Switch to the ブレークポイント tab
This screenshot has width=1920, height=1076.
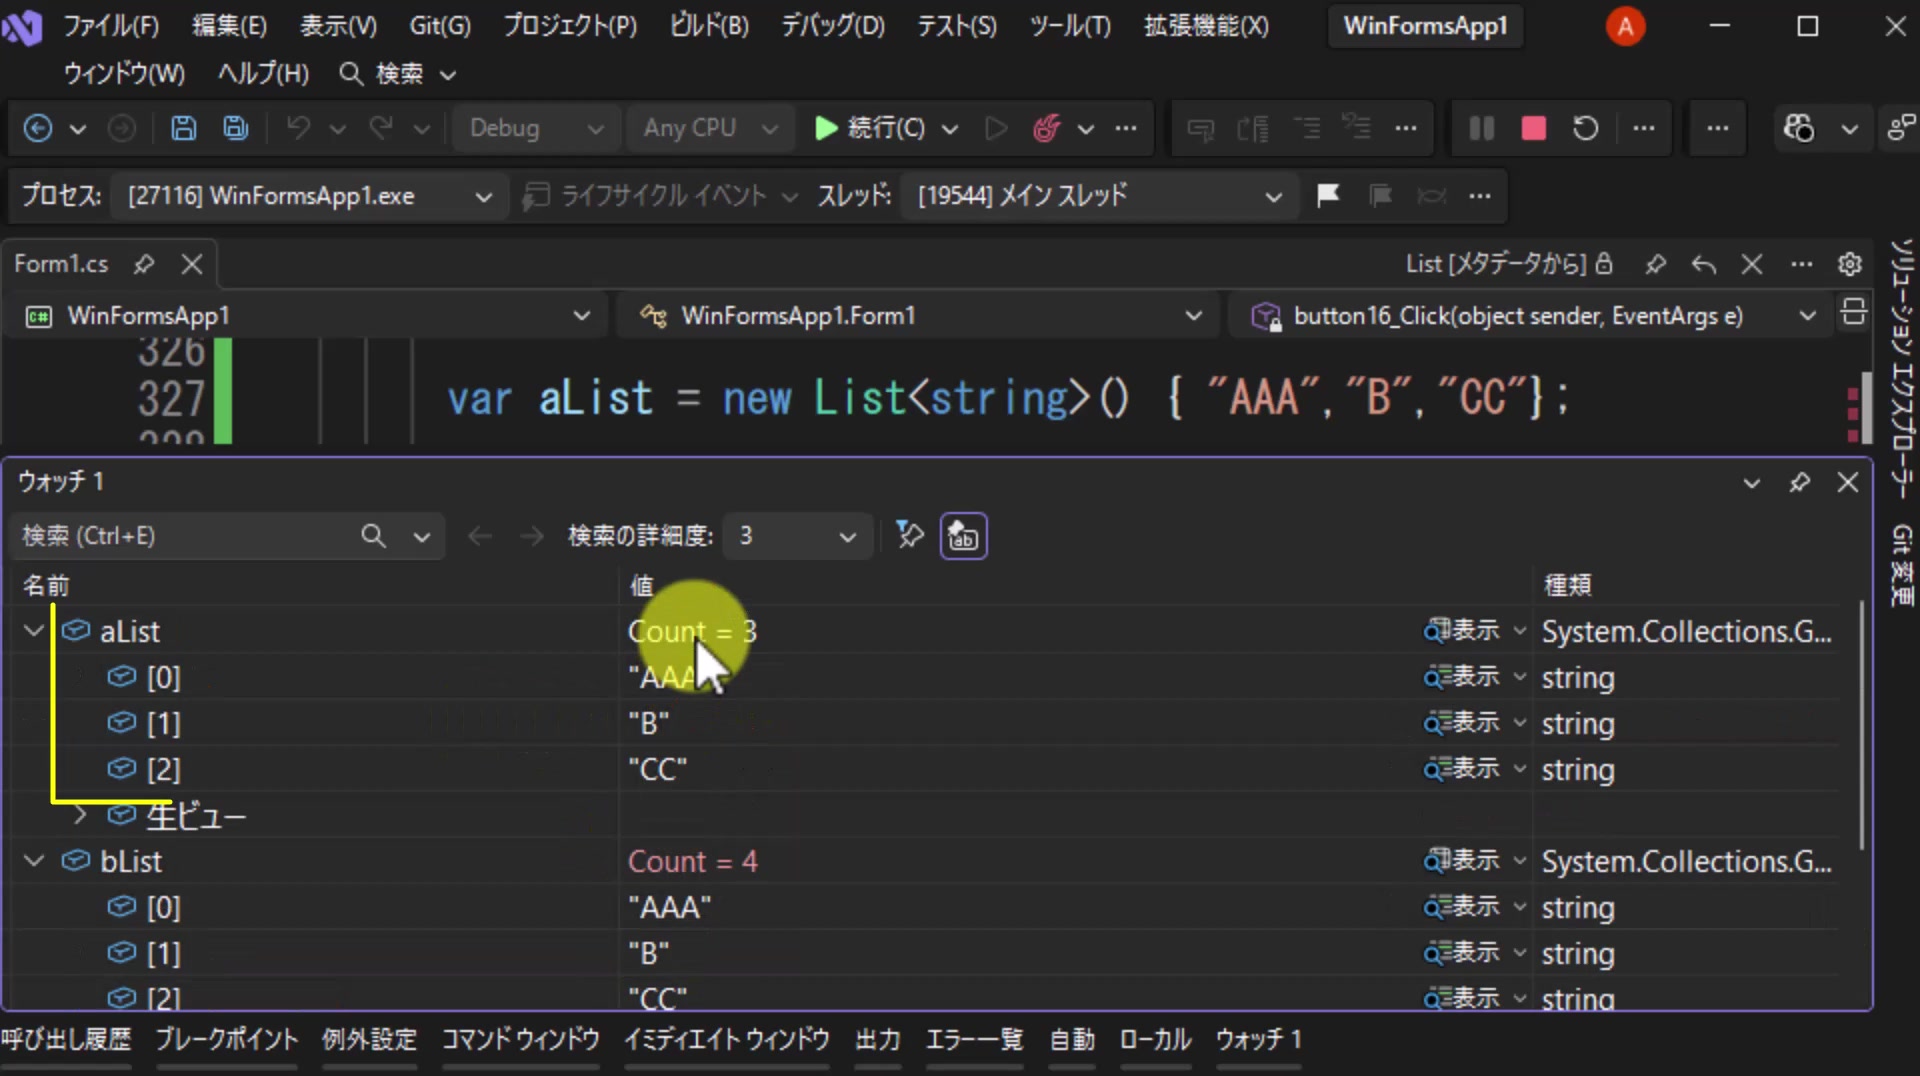pos(226,1040)
